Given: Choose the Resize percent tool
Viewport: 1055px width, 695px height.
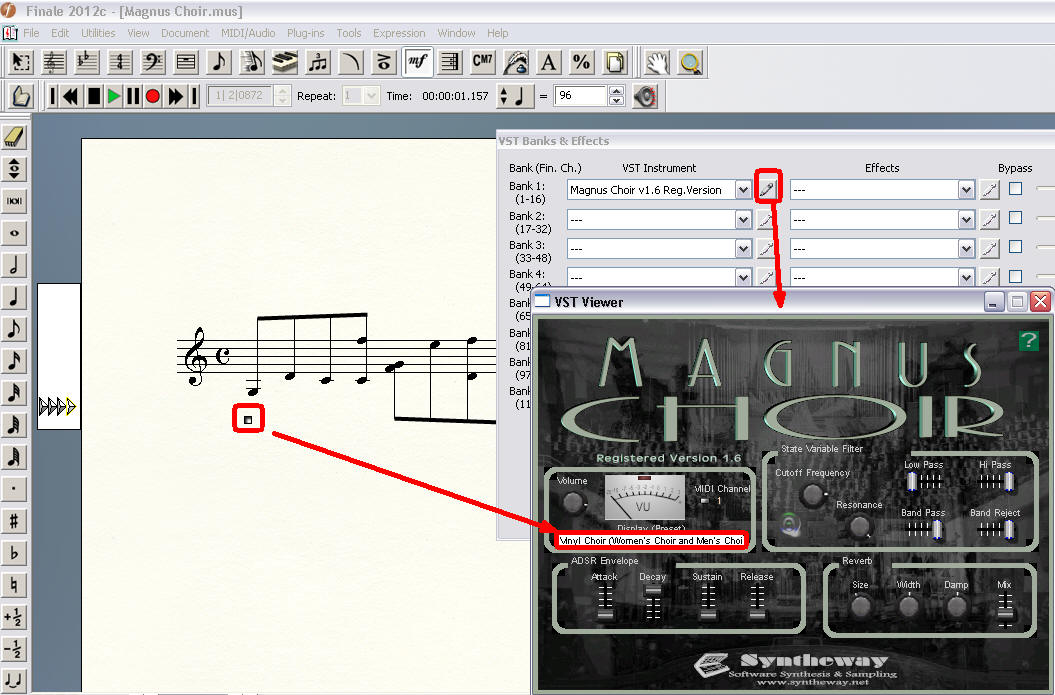Looking at the screenshot, I should (582, 63).
